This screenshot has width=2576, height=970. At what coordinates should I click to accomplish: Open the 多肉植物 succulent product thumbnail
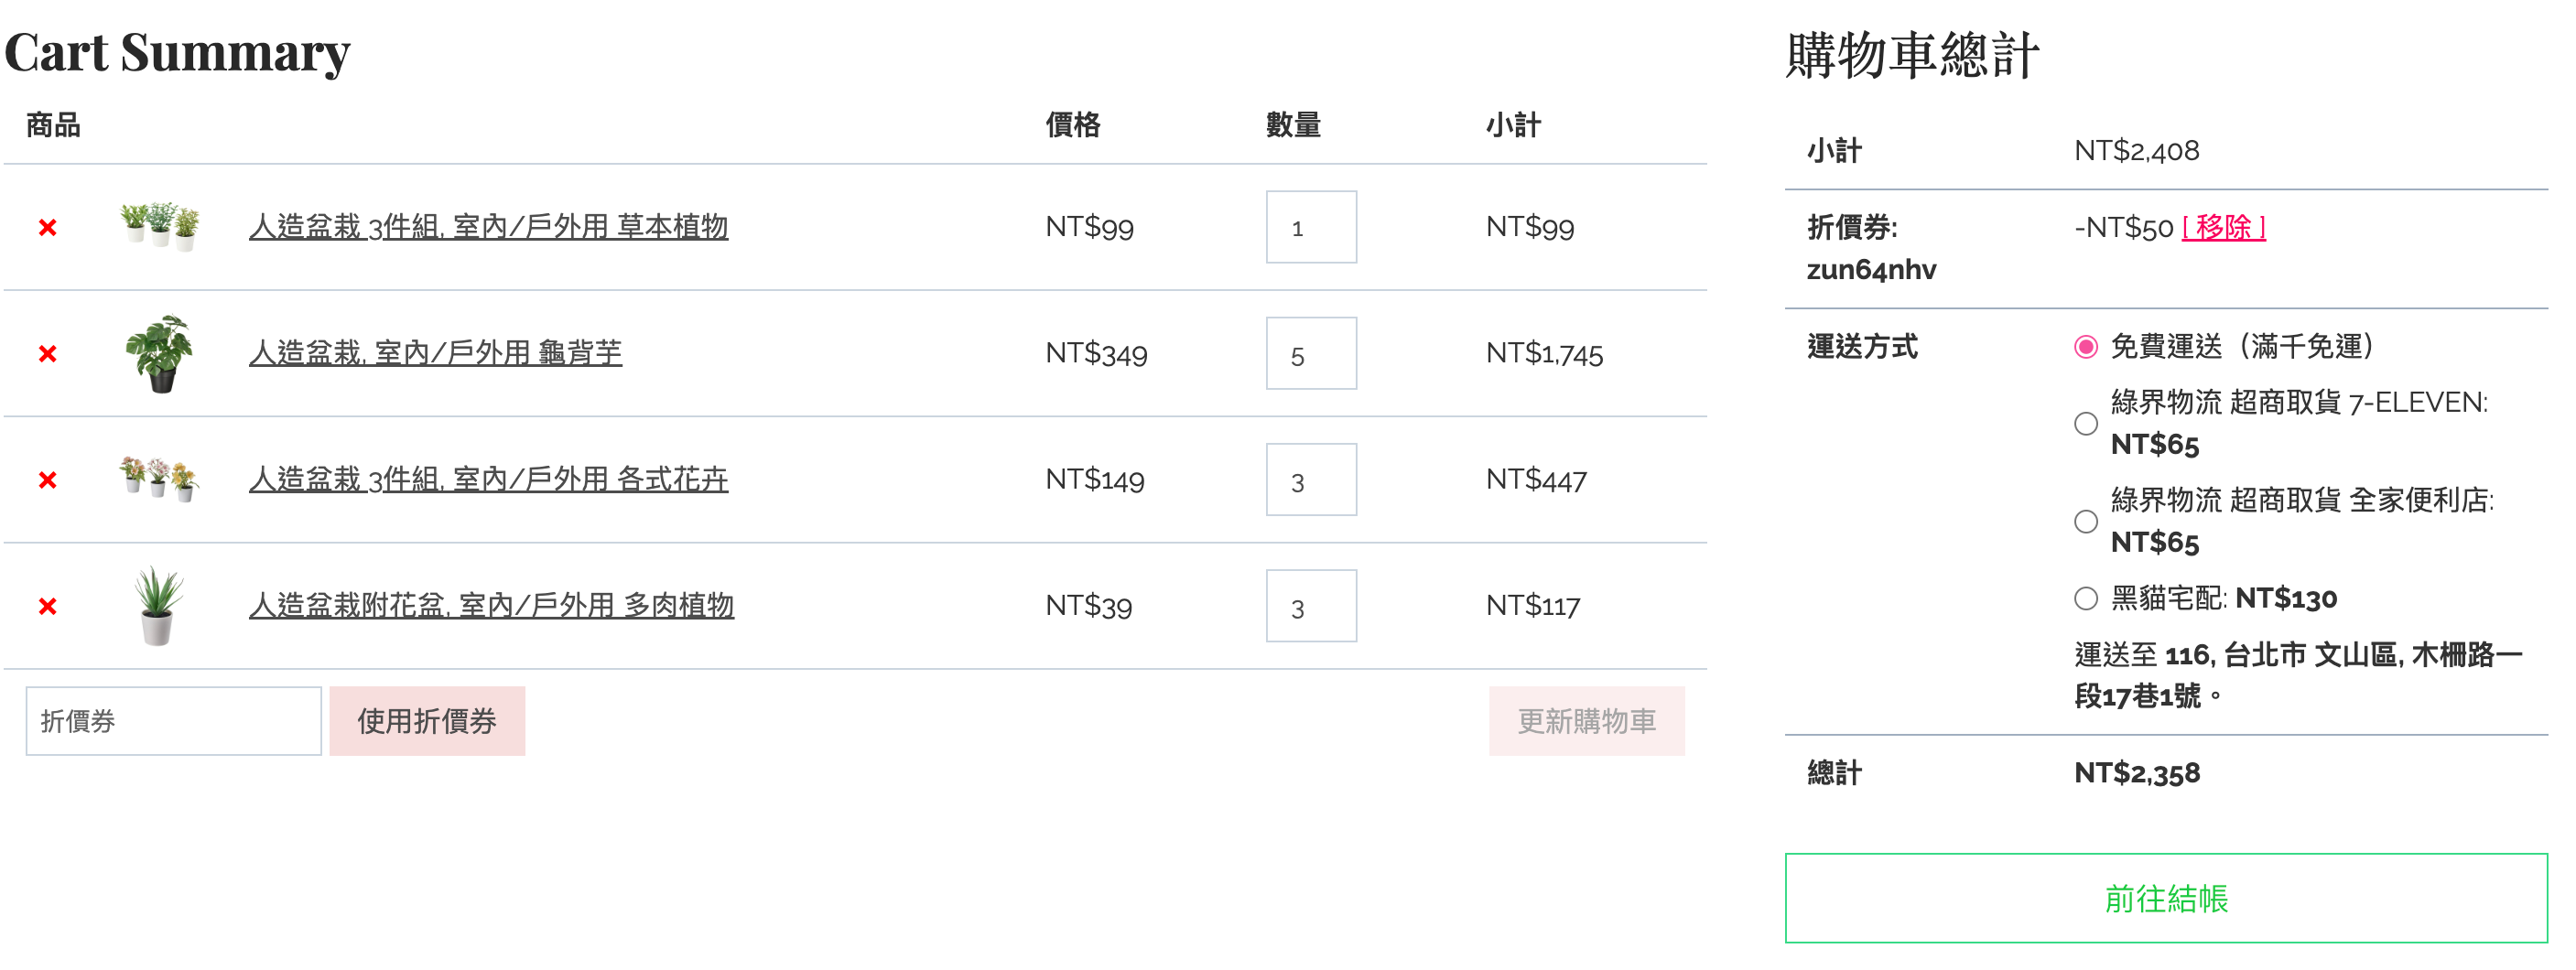tap(158, 605)
